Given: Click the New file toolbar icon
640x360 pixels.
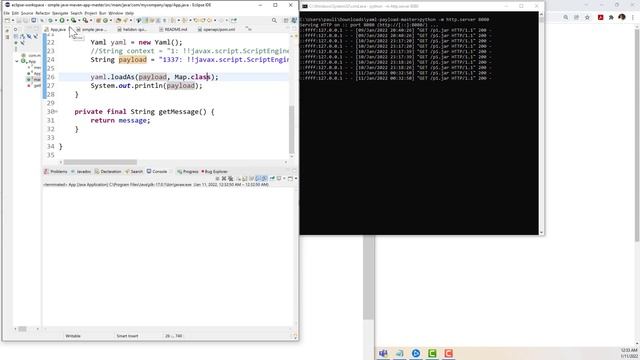Looking at the screenshot, I should tap(7, 20).
